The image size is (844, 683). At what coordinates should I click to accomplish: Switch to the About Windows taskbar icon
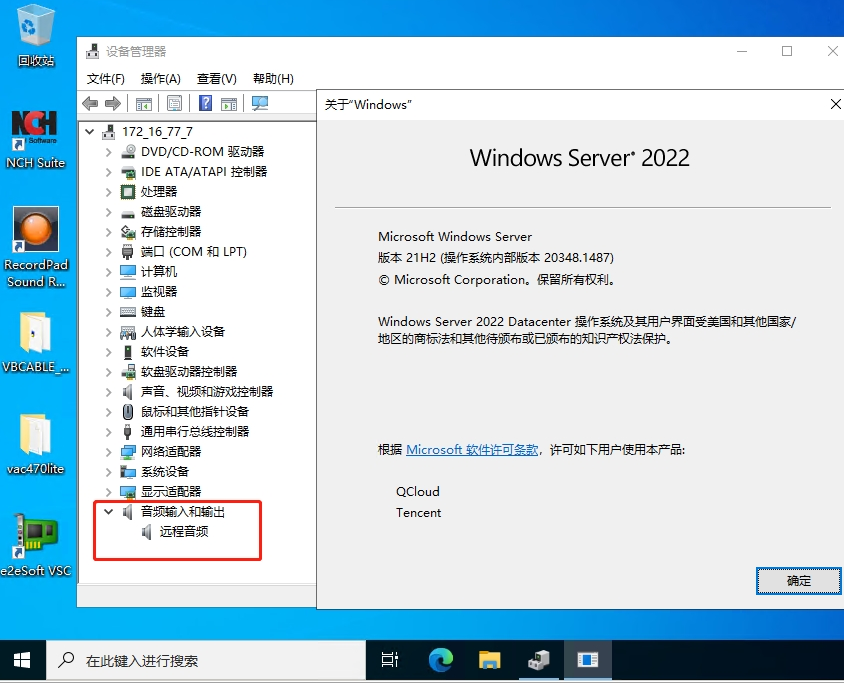(587, 660)
